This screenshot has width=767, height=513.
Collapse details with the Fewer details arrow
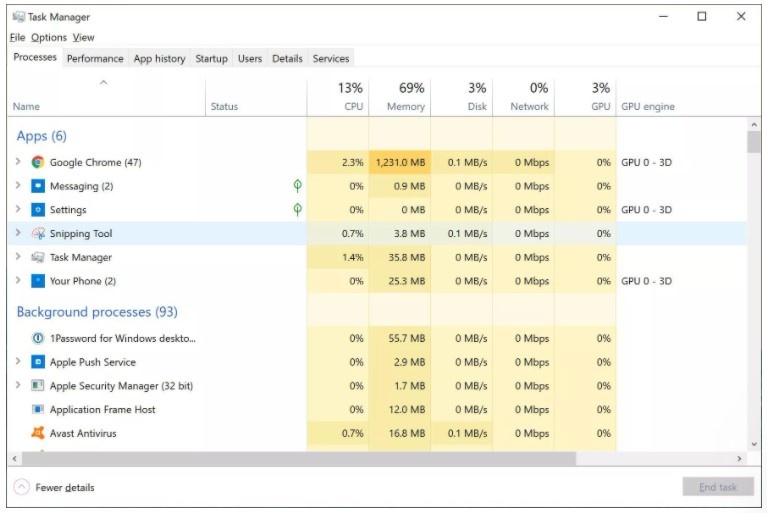22,487
